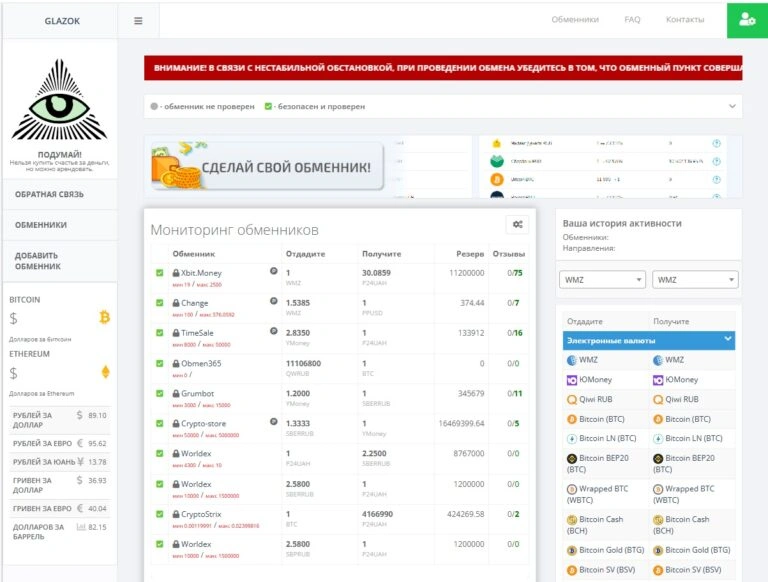Select ОБМЕННИКИ in the sidebar

point(60,225)
